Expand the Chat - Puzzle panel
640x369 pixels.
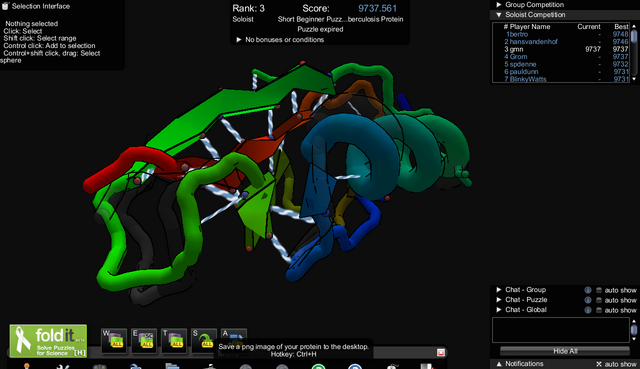(499, 300)
